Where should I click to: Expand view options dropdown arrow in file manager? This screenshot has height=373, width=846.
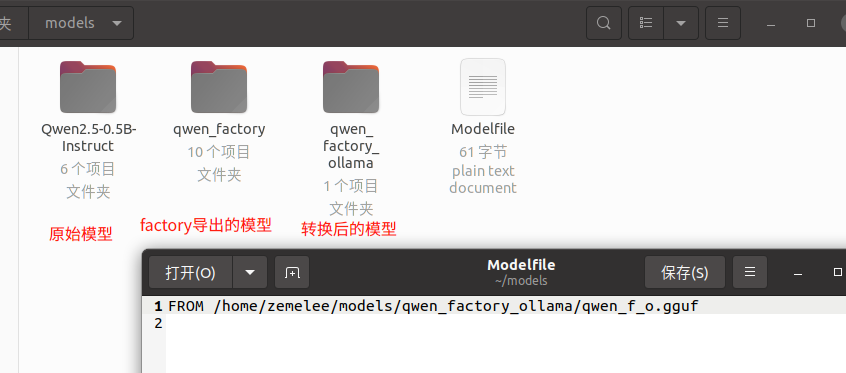[x=681, y=23]
